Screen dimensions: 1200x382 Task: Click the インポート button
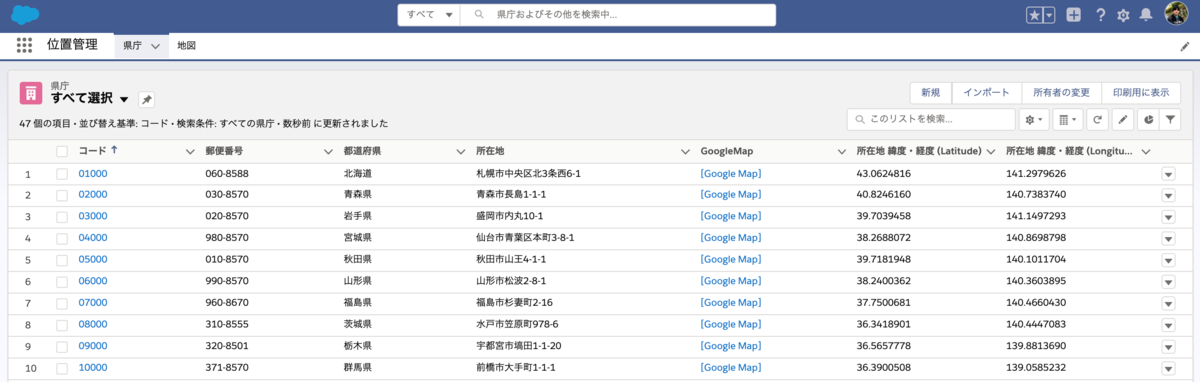point(986,92)
